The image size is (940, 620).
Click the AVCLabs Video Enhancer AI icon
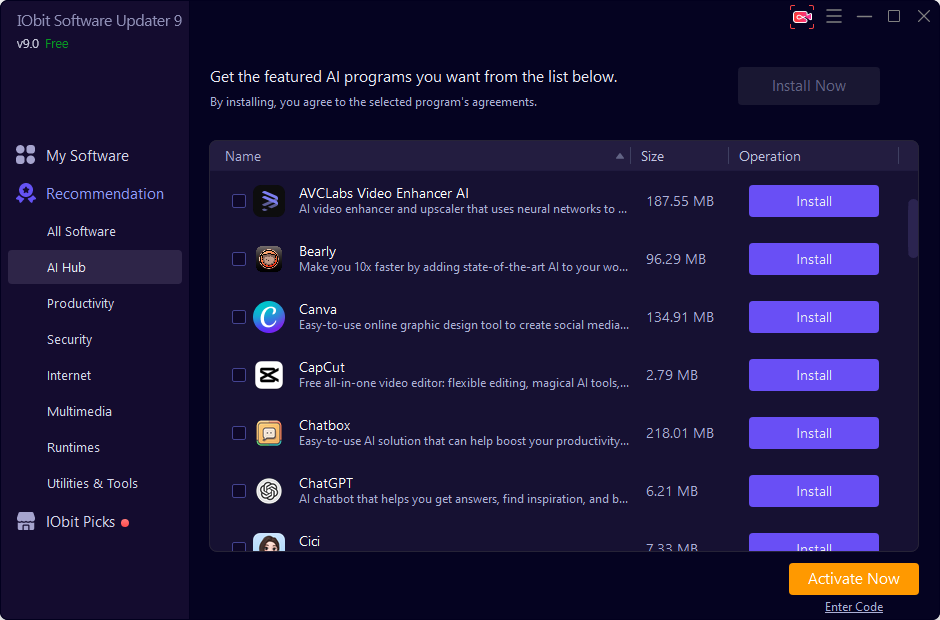pyautogui.click(x=269, y=201)
